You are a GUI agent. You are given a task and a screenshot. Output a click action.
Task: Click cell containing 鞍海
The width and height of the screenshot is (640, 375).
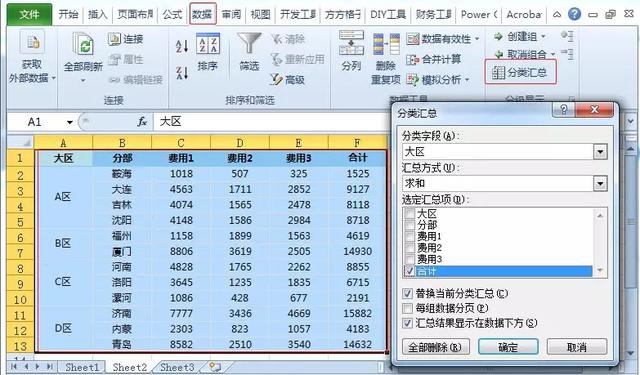click(x=122, y=174)
